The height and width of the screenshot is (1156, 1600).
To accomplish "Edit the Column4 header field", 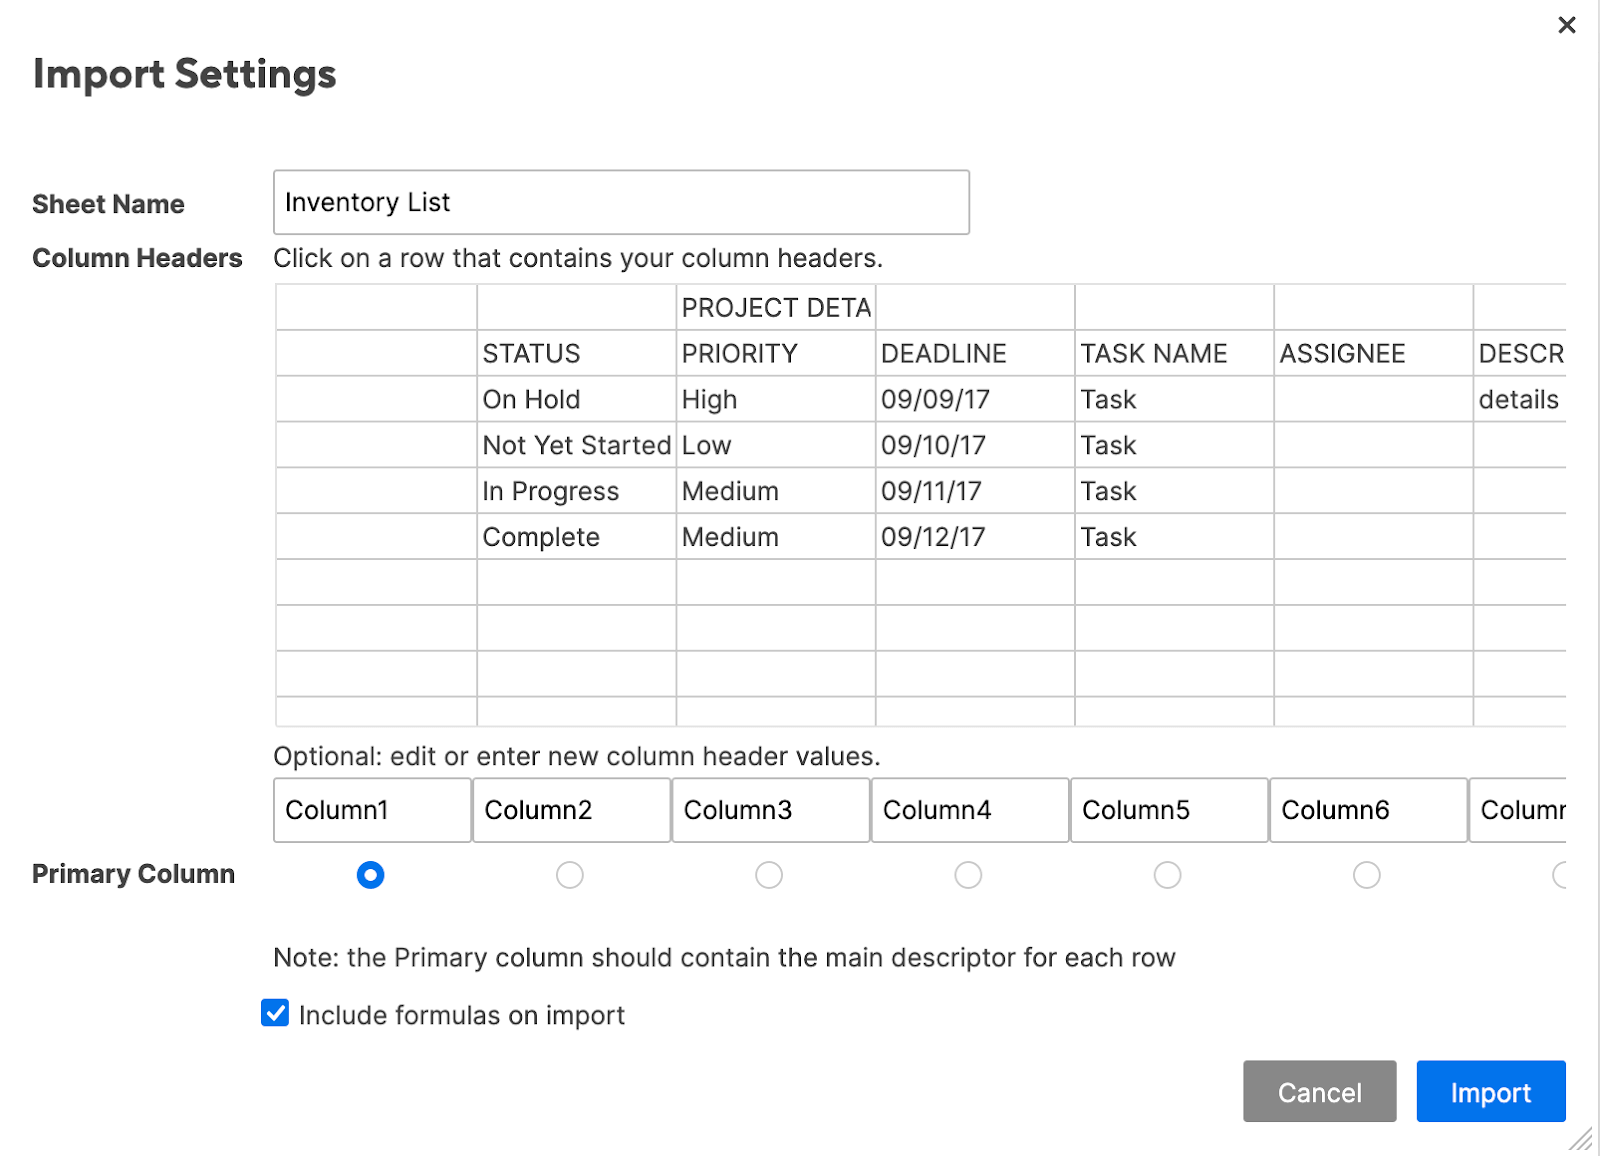I will [969, 810].
